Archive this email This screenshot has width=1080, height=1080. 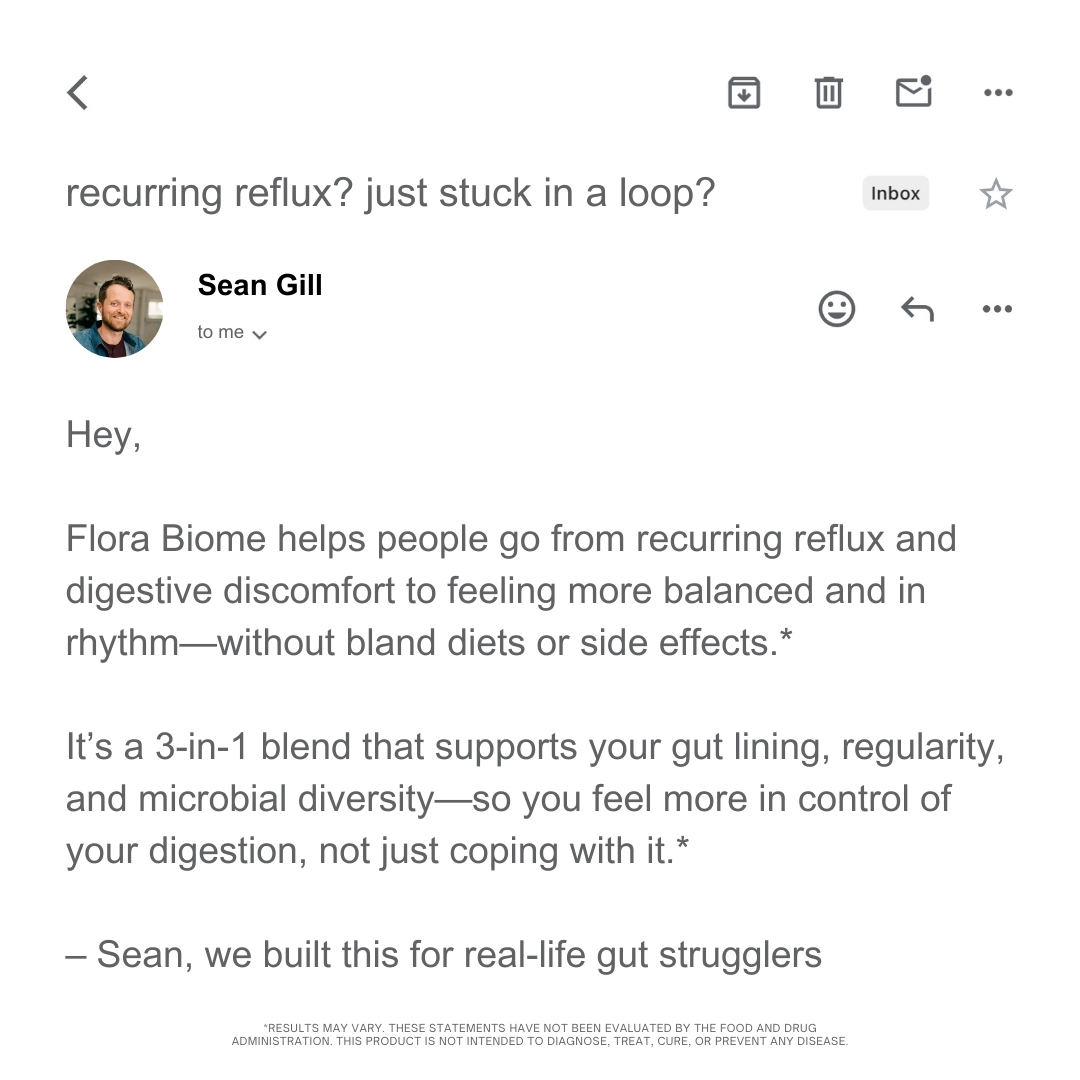pyautogui.click(x=744, y=92)
